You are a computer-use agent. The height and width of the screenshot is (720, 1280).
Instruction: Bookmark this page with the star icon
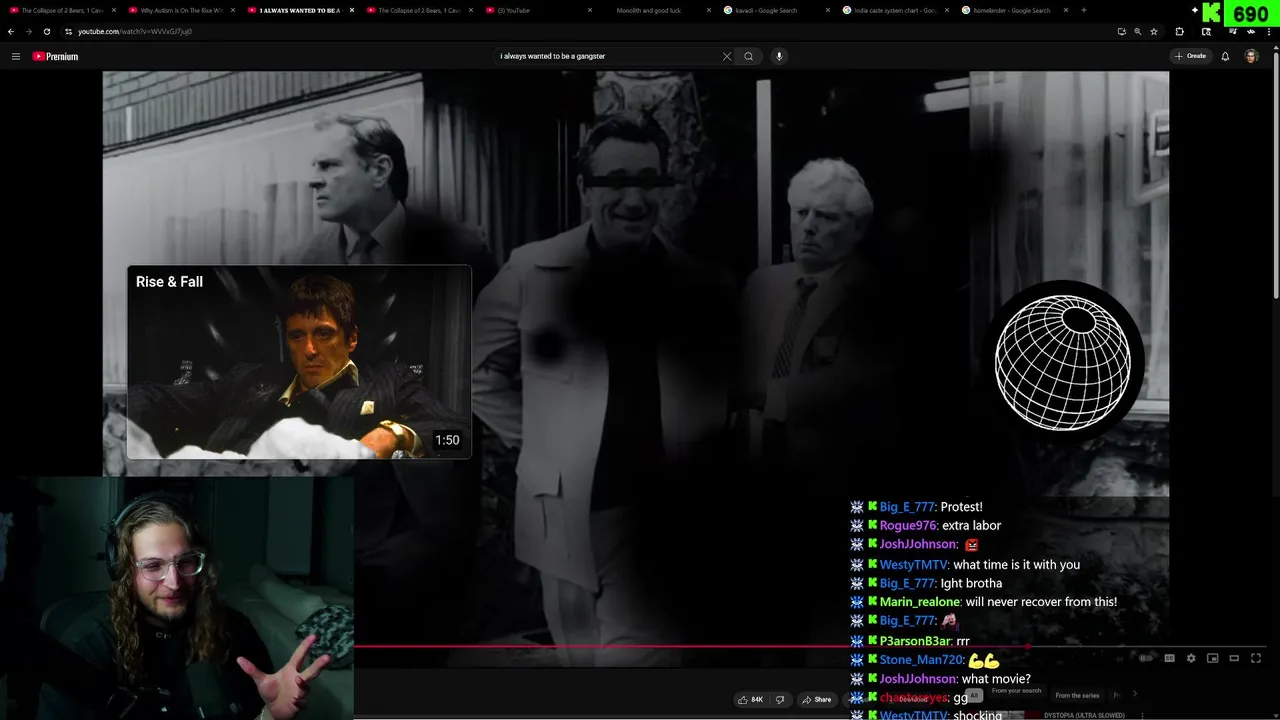pyautogui.click(x=1154, y=31)
